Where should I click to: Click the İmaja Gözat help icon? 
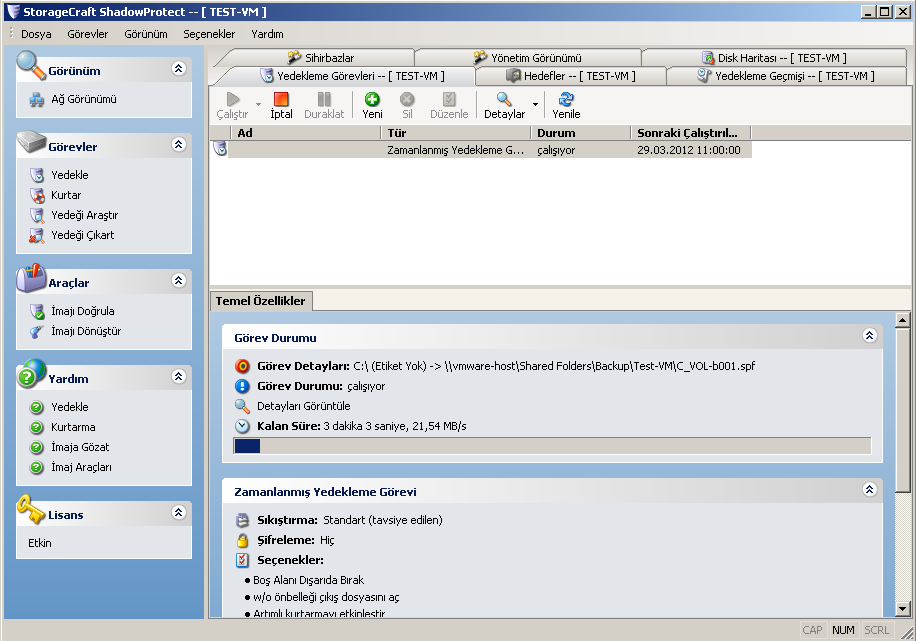point(36,447)
